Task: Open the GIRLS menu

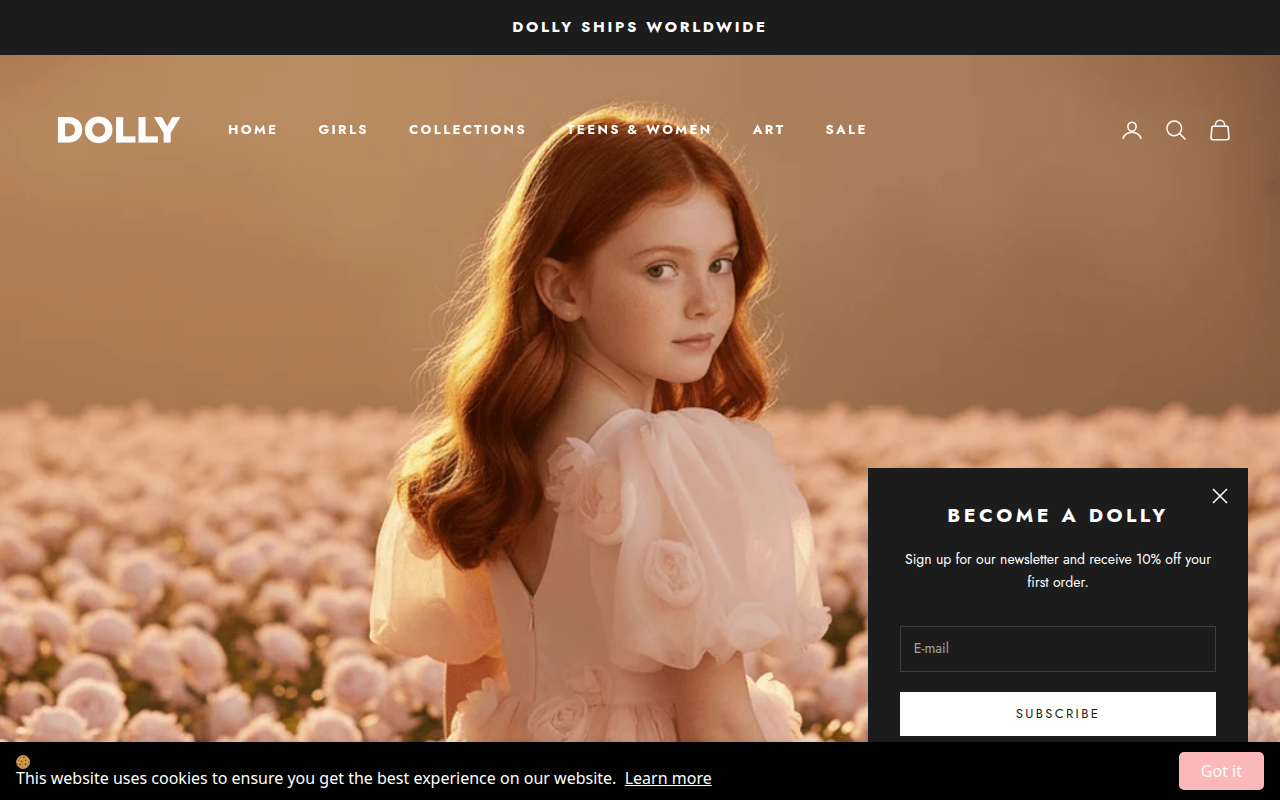Action: click(343, 130)
